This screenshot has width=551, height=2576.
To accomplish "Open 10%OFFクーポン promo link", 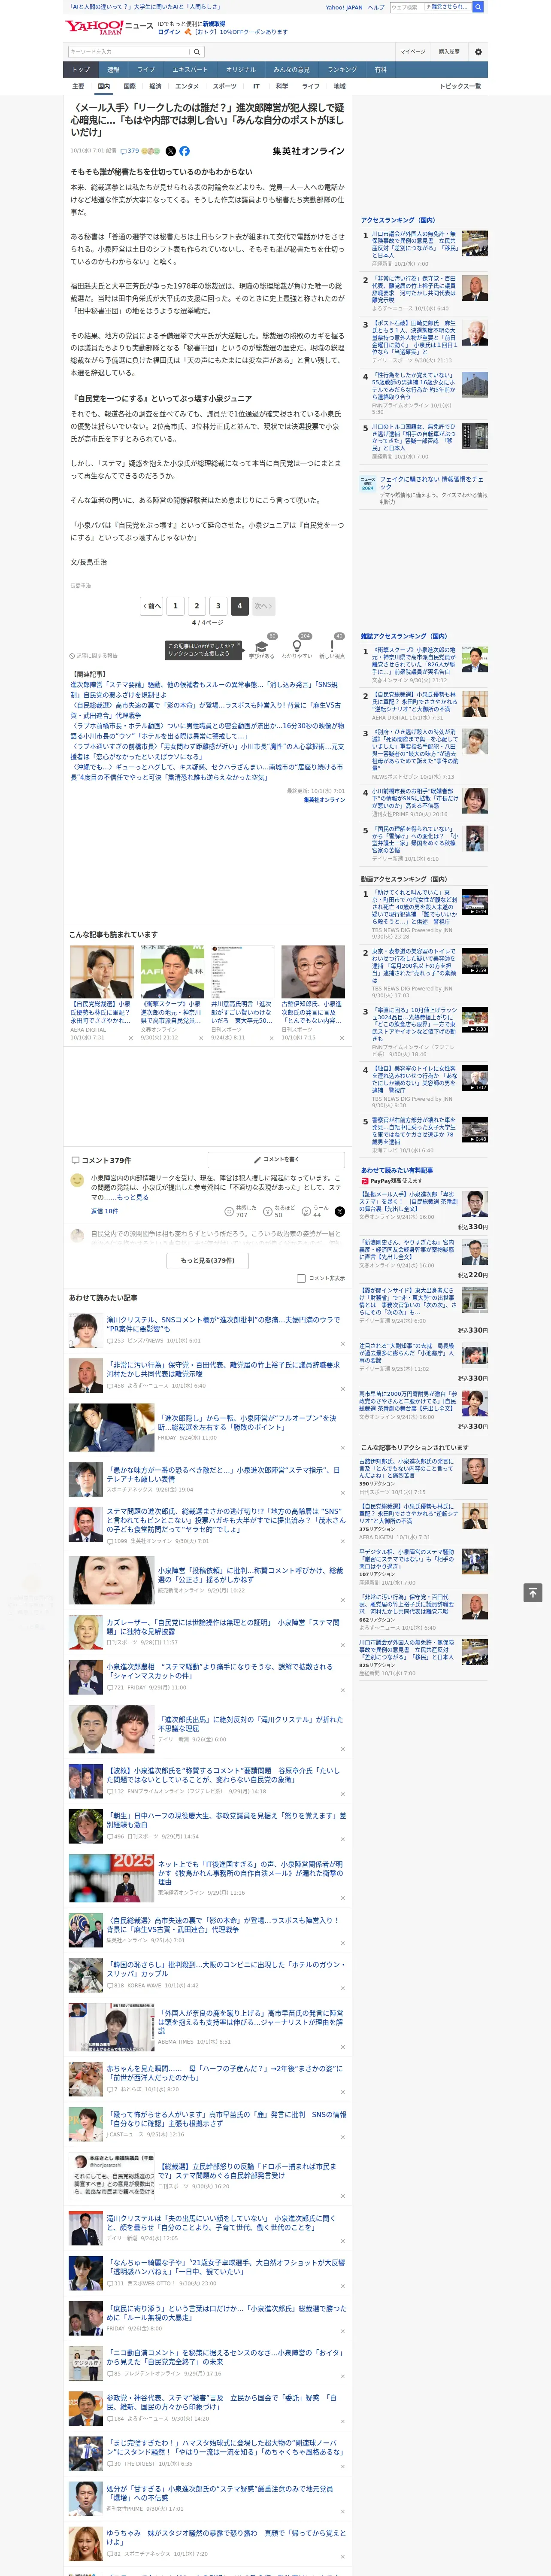I will click(x=240, y=32).
